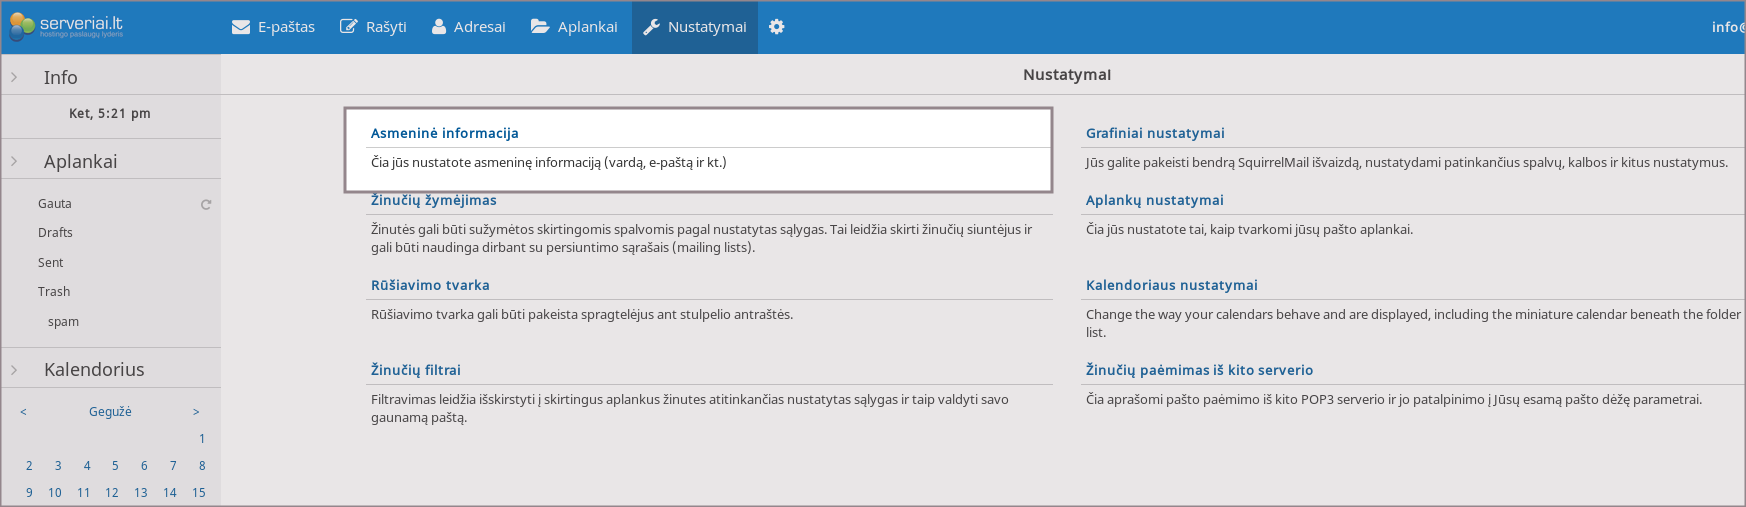Select day 15 in mini calendar
The image size is (1746, 507).
(199, 493)
